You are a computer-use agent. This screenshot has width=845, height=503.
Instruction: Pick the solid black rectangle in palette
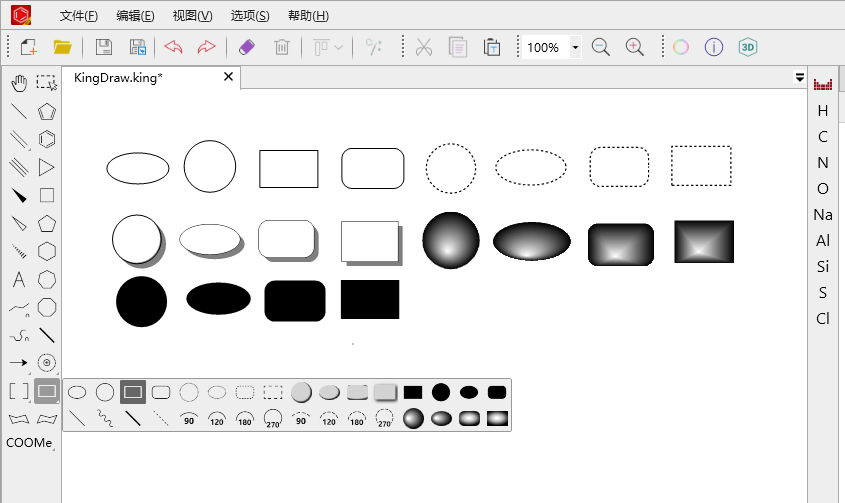point(413,392)
